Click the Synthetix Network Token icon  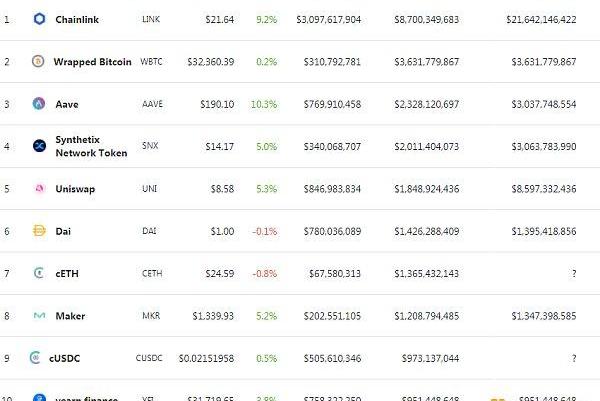pos(39,146)
